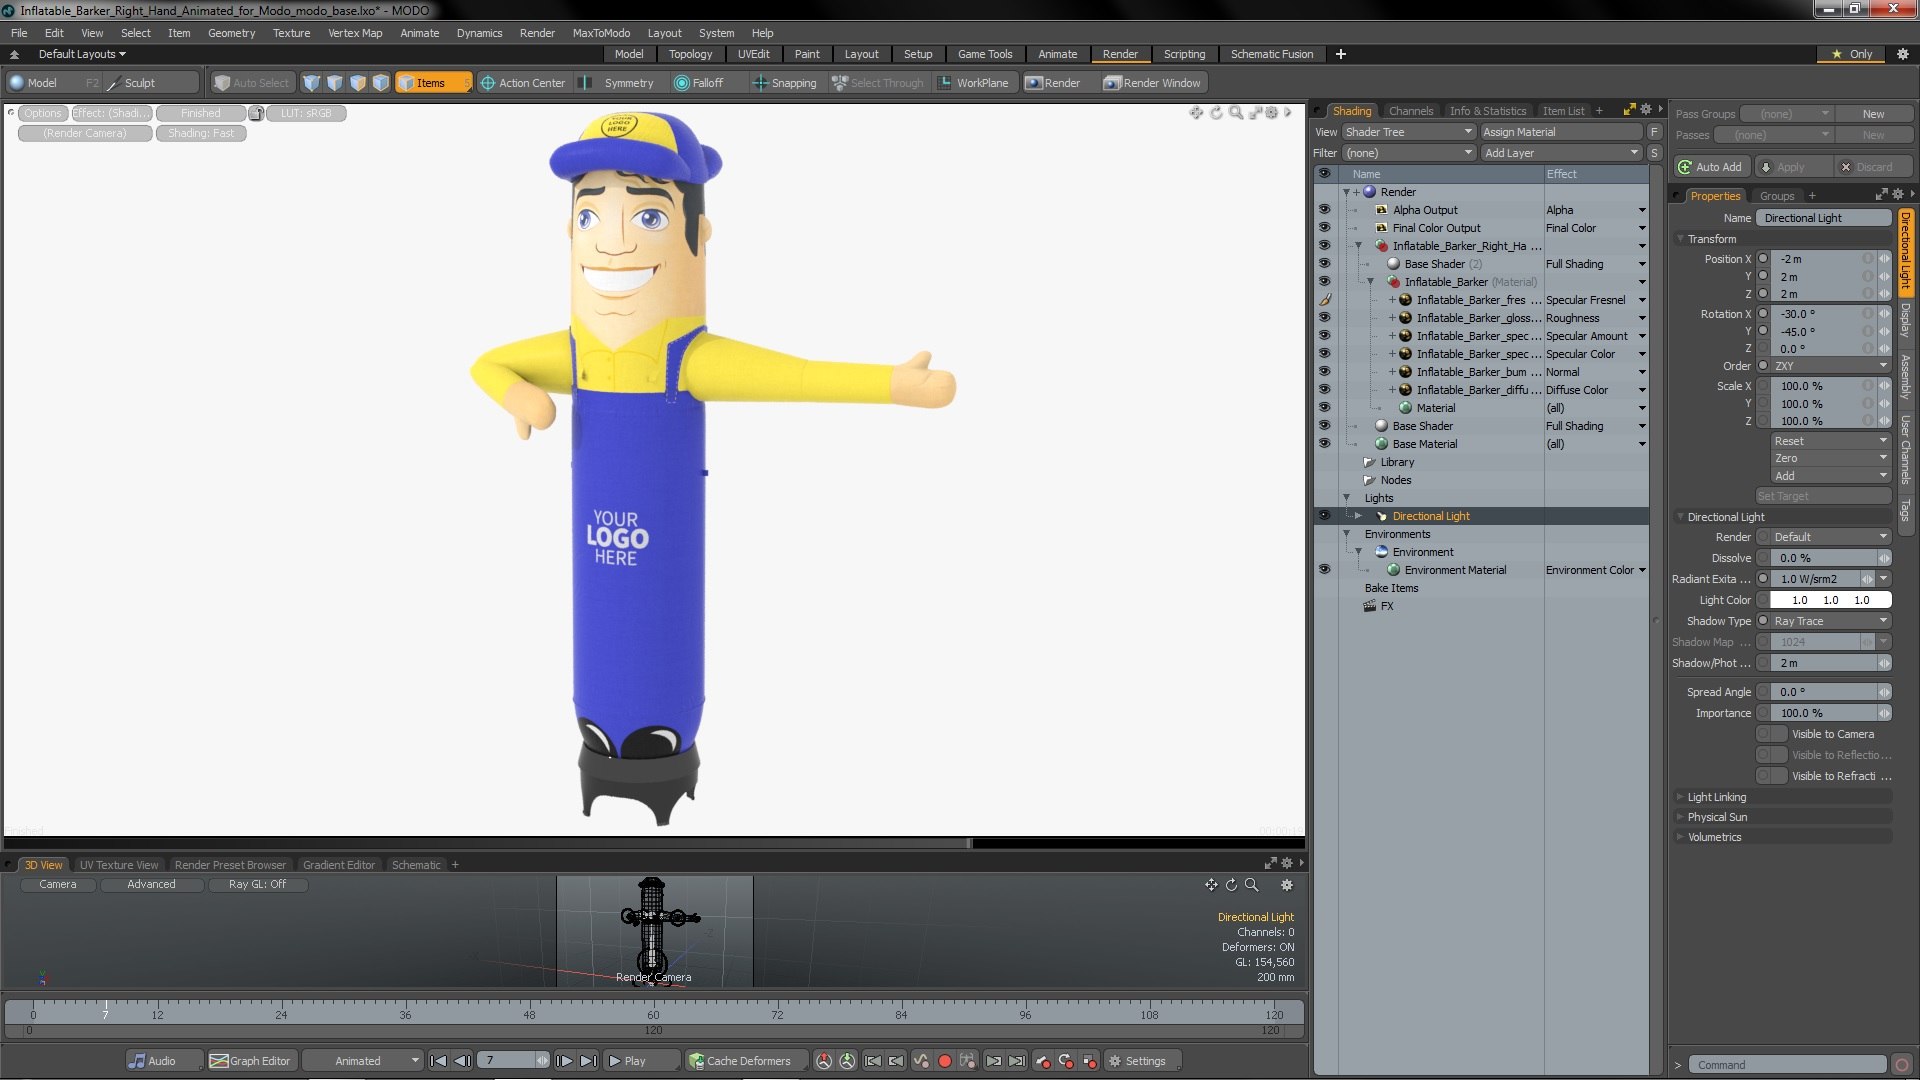The image size is (1920, 1080).
Task: Enable Visible to Camera checkbox
Action: 1772,734
